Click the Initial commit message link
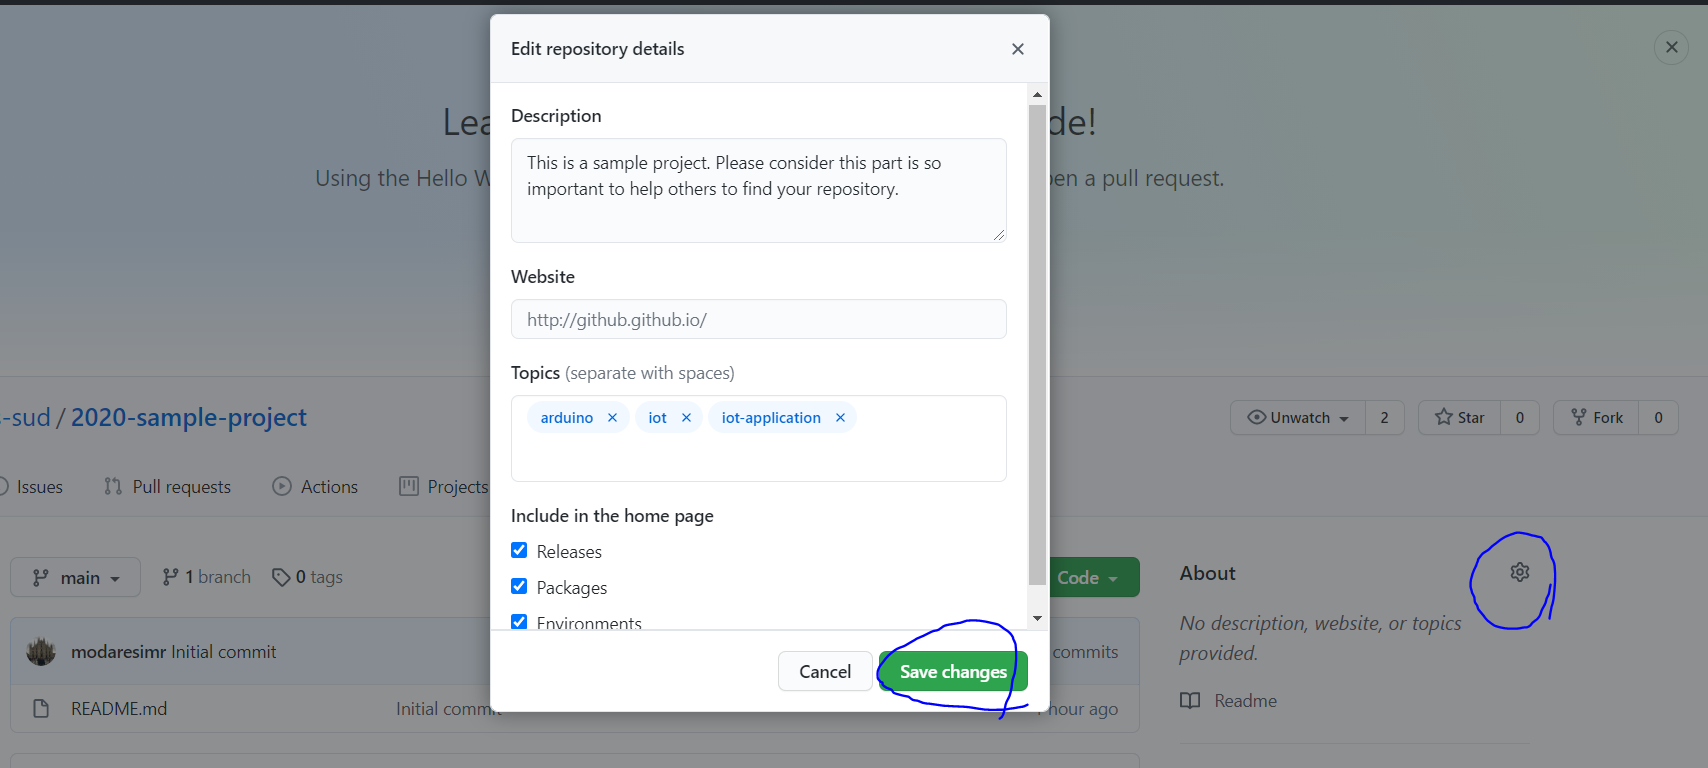Screen dimensions: 1708x768 pos(224,652)
